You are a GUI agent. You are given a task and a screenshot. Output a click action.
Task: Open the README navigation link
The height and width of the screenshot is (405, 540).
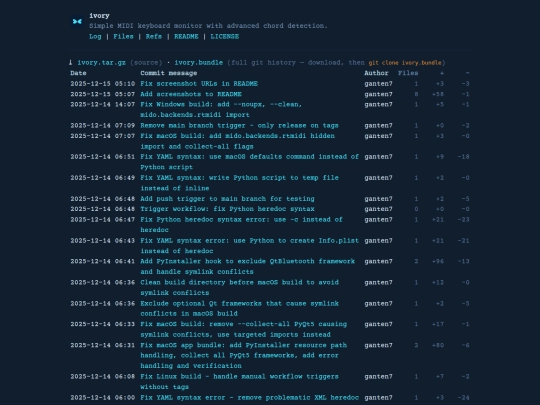click(x=186, y=37)
